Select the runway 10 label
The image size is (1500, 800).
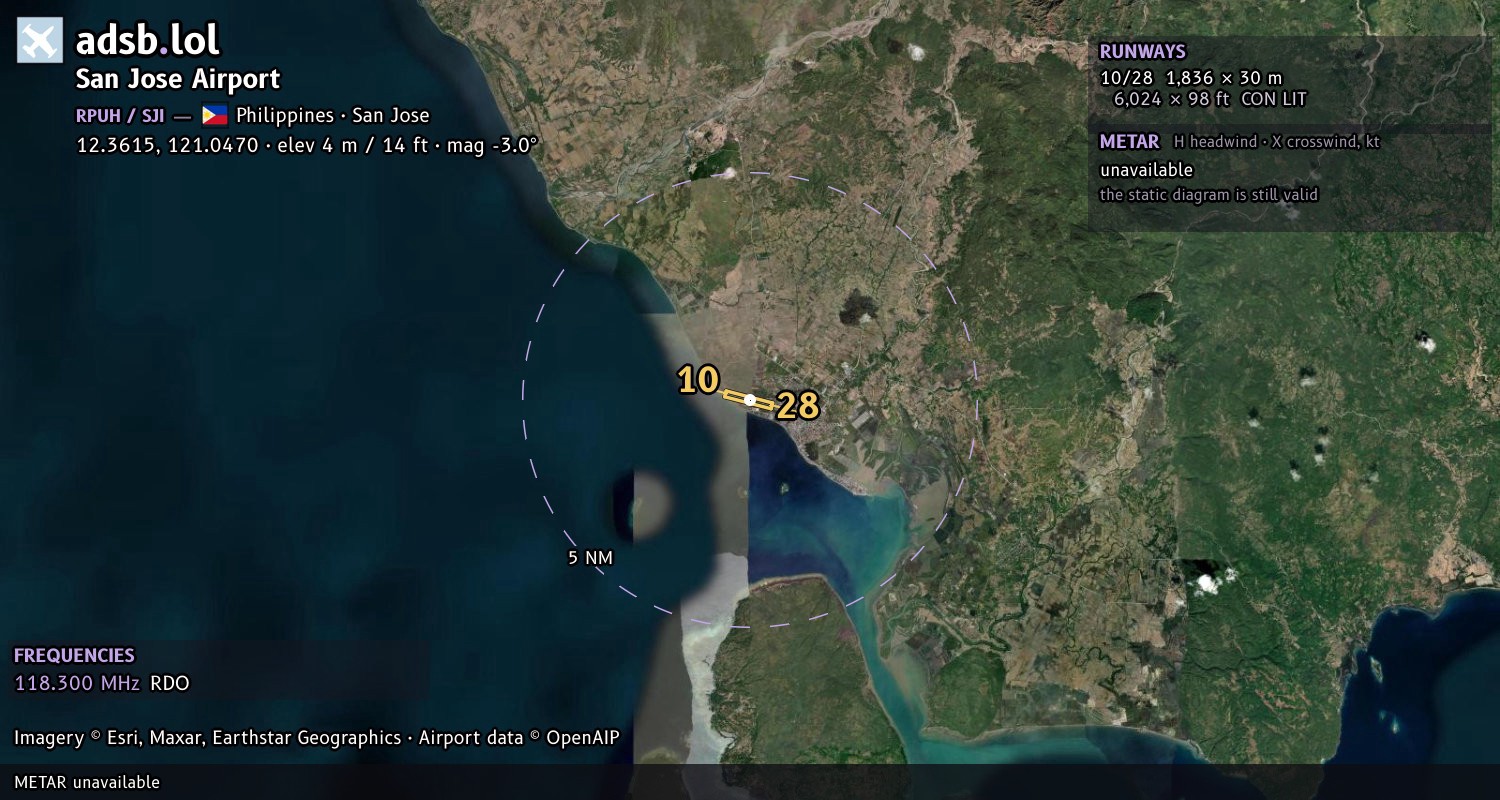tap(698, 380)
